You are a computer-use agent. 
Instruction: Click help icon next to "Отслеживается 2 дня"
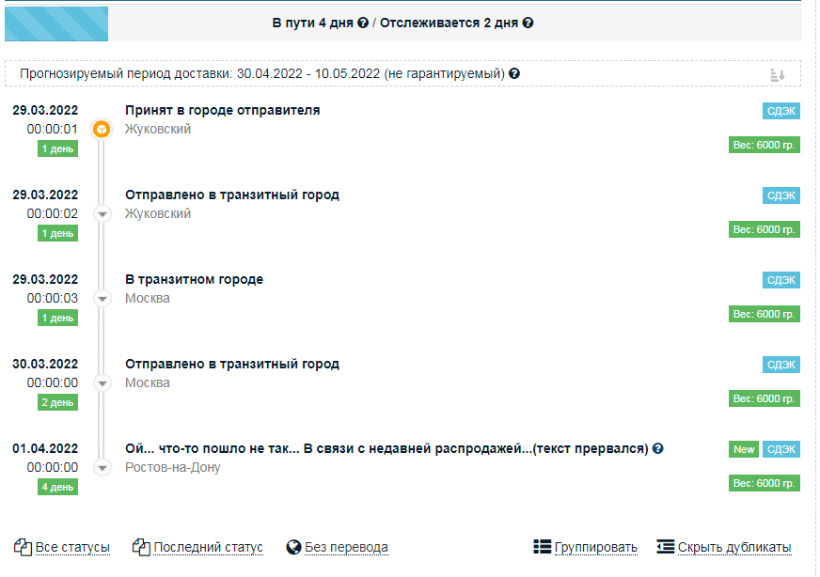click(528, 22)
